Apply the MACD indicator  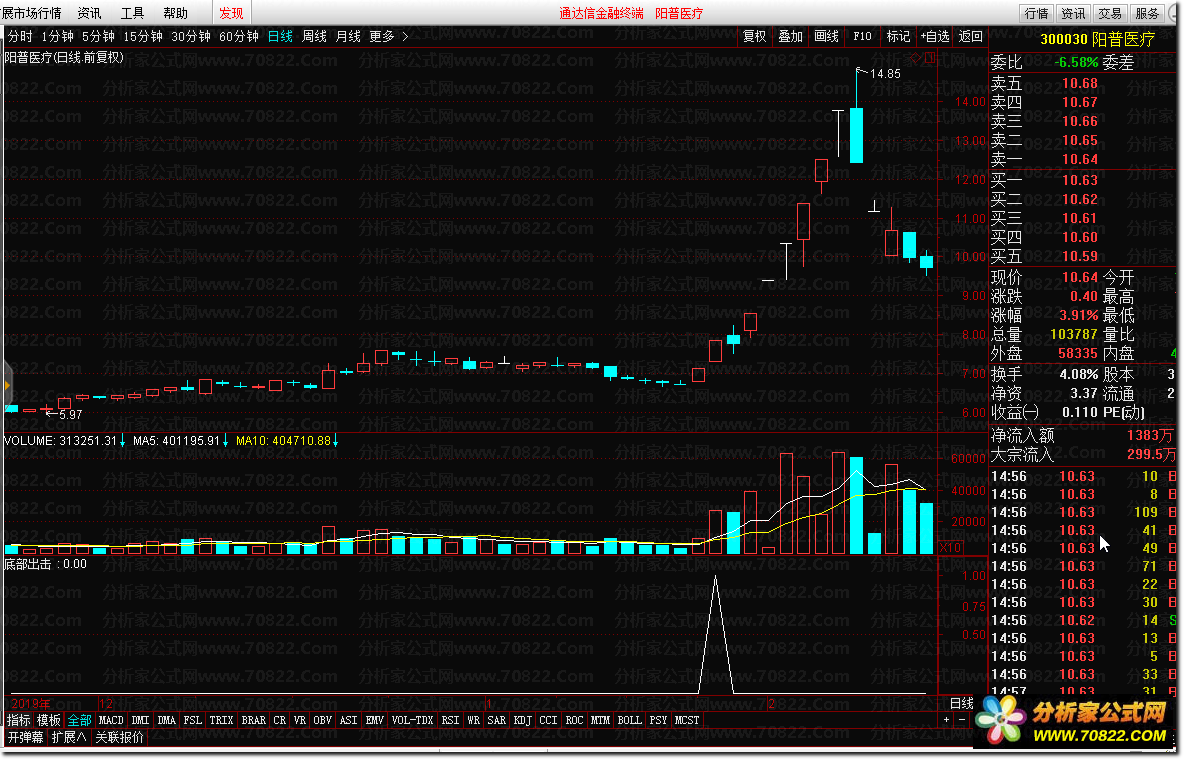click(x=111, y=720)
